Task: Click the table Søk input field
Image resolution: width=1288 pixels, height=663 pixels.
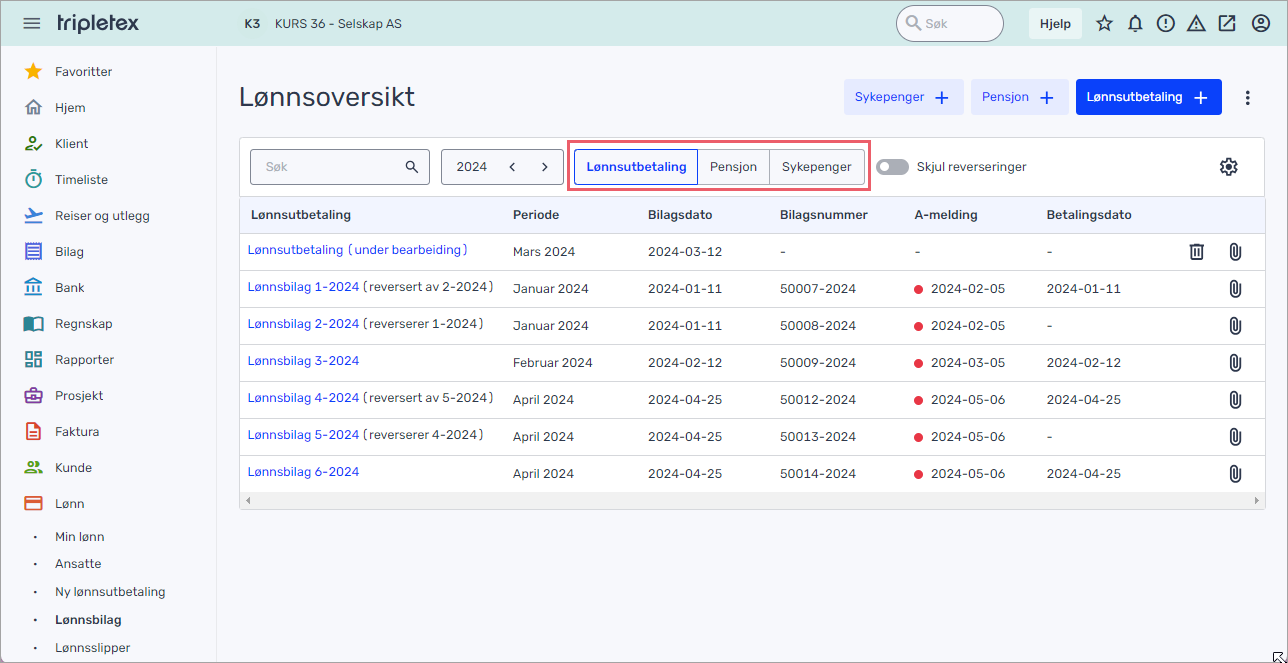Action: [x=340, y=167]
